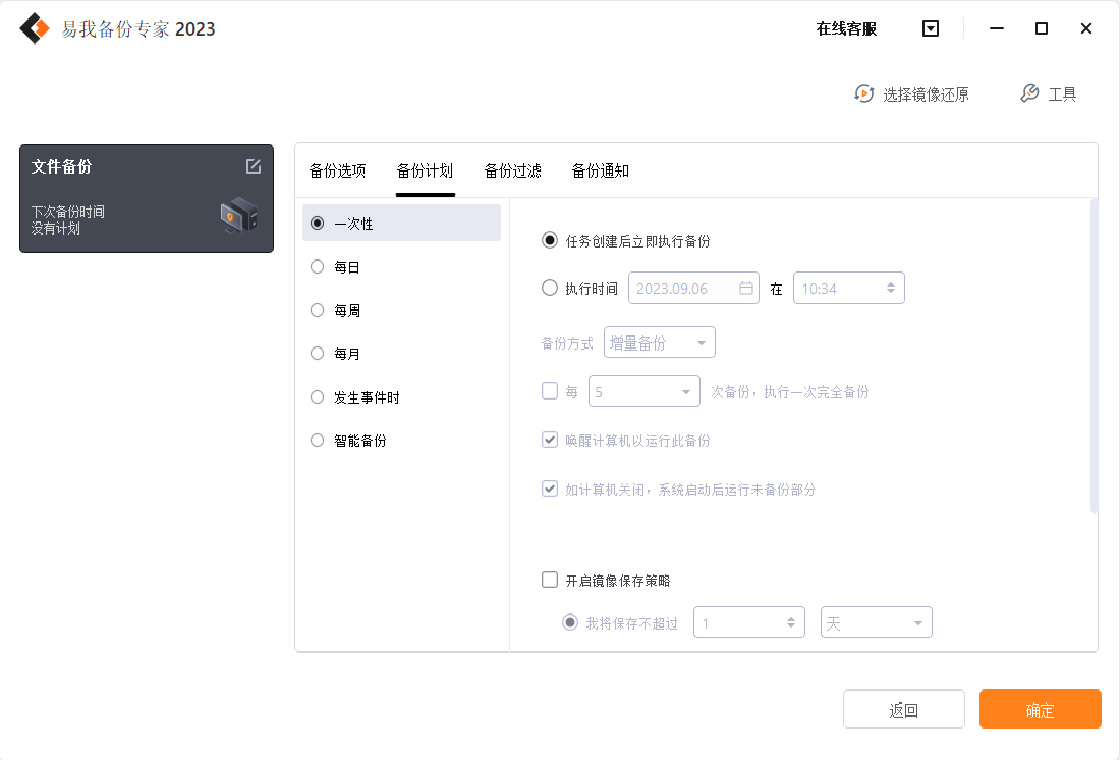Open the 天 unit dropdown
The image size is (1120, 760).
[876, 622]
